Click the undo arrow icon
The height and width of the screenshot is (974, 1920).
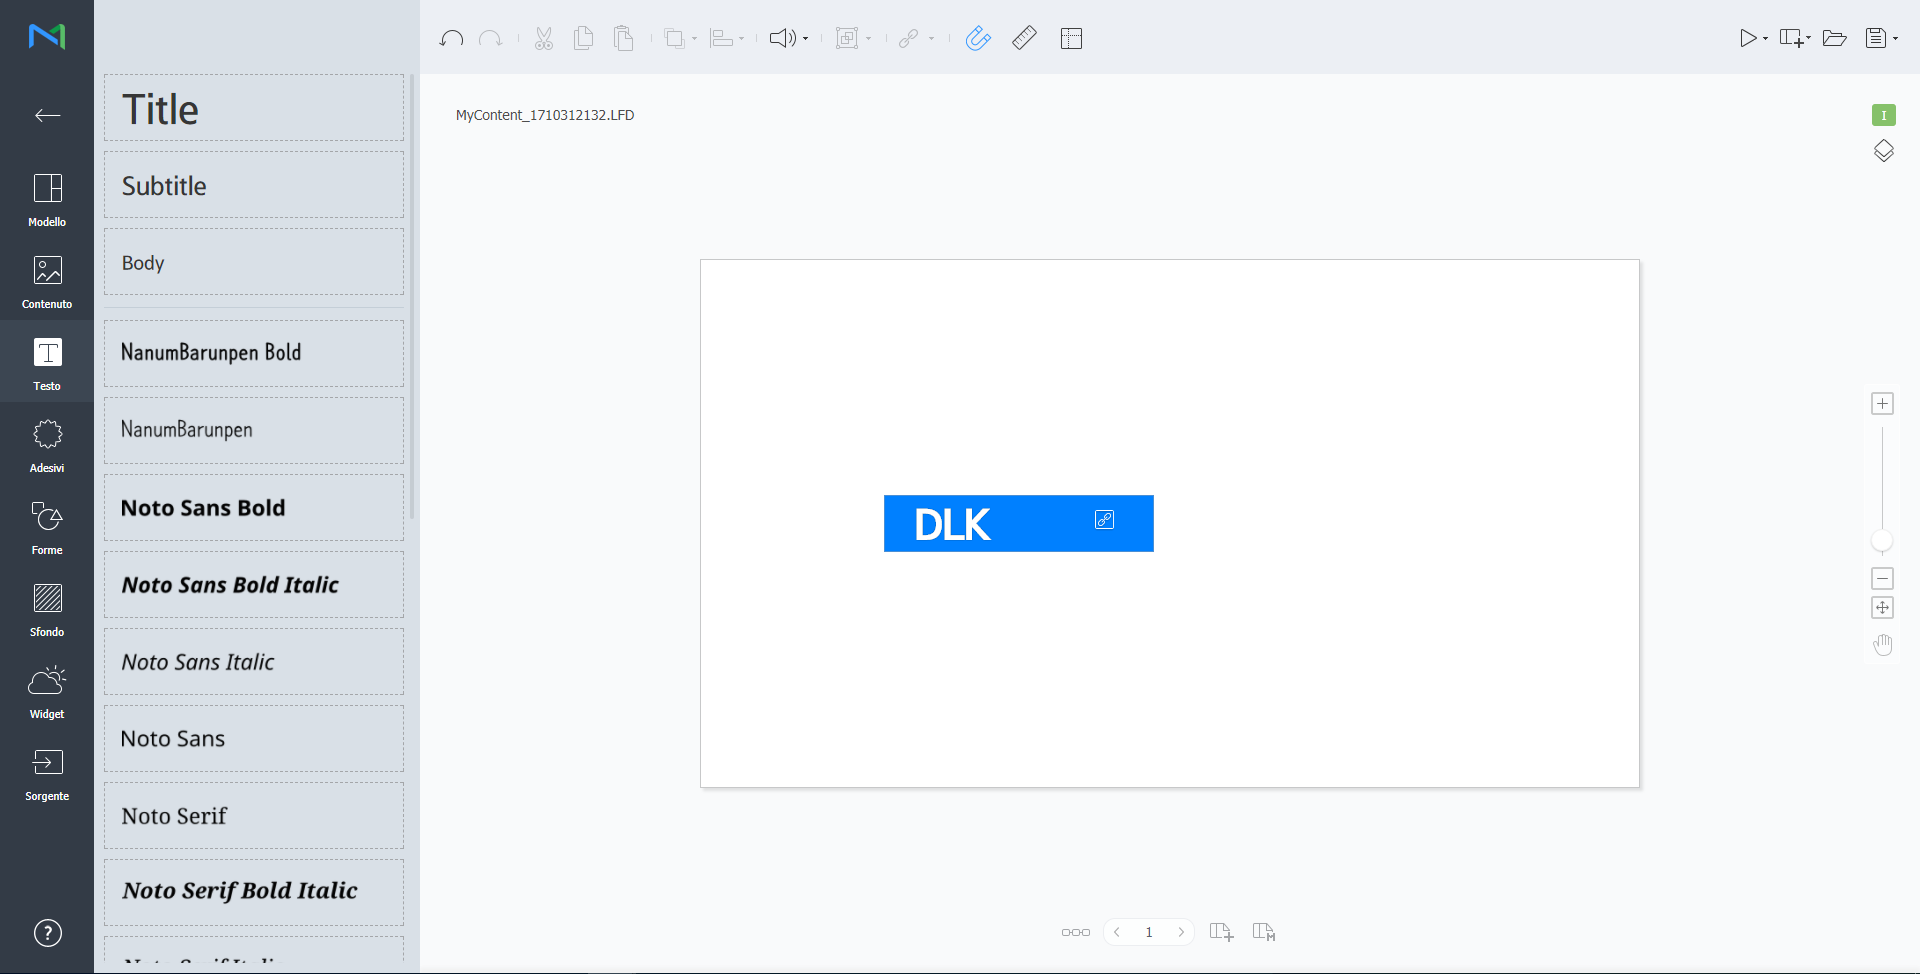[451, 38]
